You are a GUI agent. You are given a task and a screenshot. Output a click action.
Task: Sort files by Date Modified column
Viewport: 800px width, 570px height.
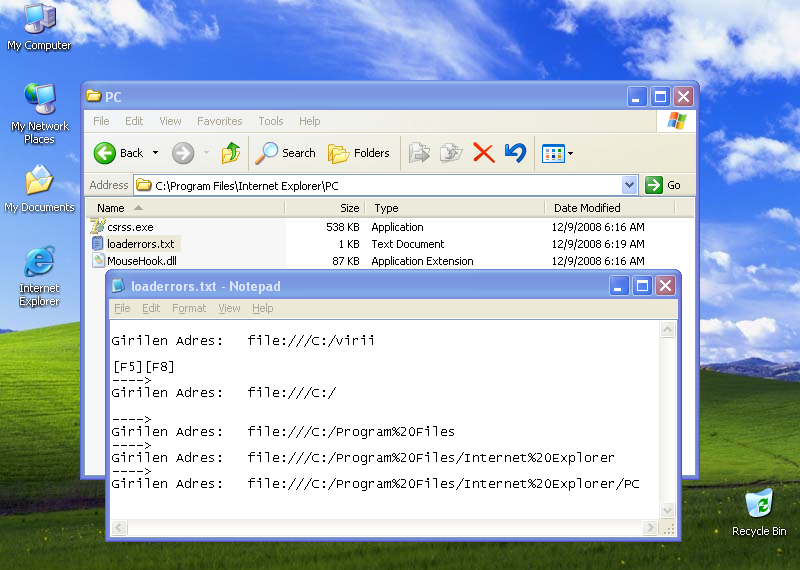pos(610,208)
